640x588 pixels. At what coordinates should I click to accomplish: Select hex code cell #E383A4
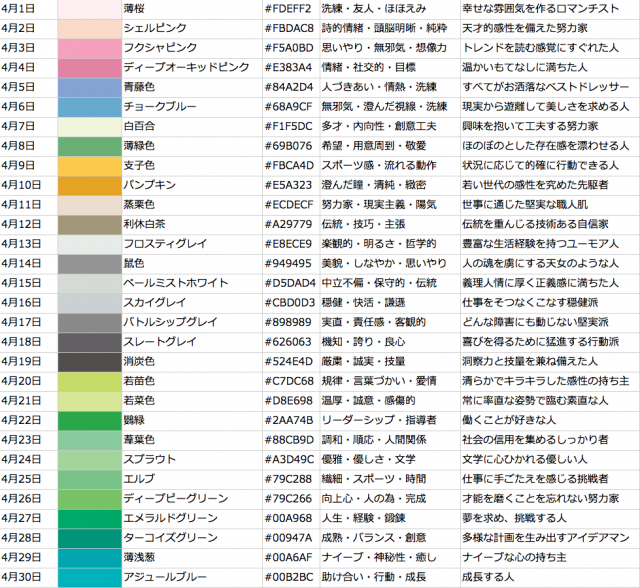[290, 67]
